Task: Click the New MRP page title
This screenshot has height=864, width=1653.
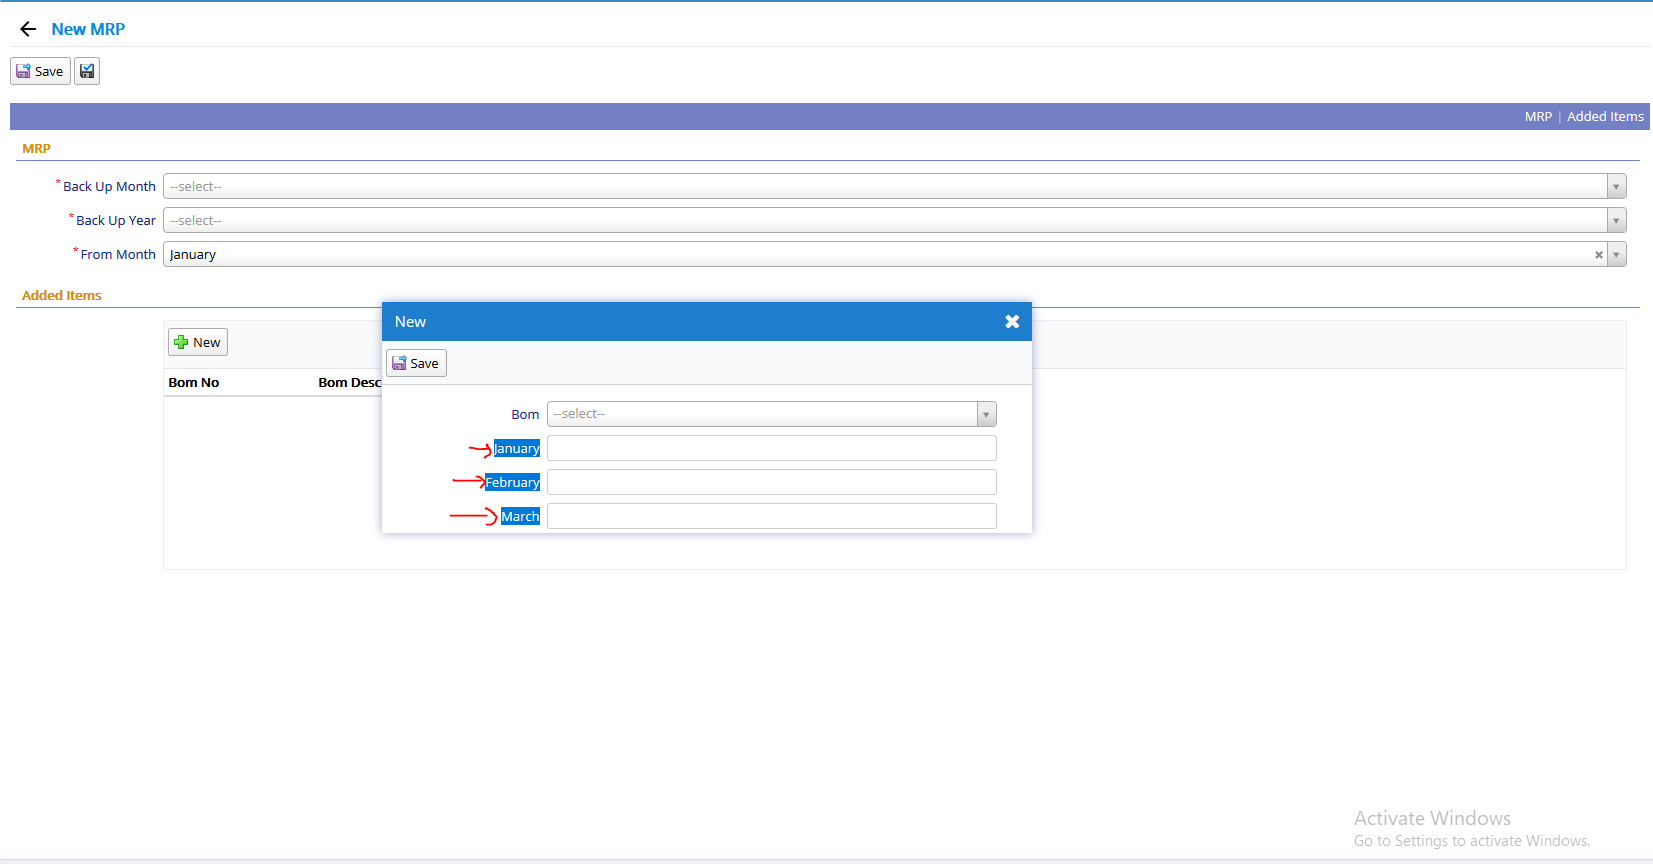Action: click(88, 29)
